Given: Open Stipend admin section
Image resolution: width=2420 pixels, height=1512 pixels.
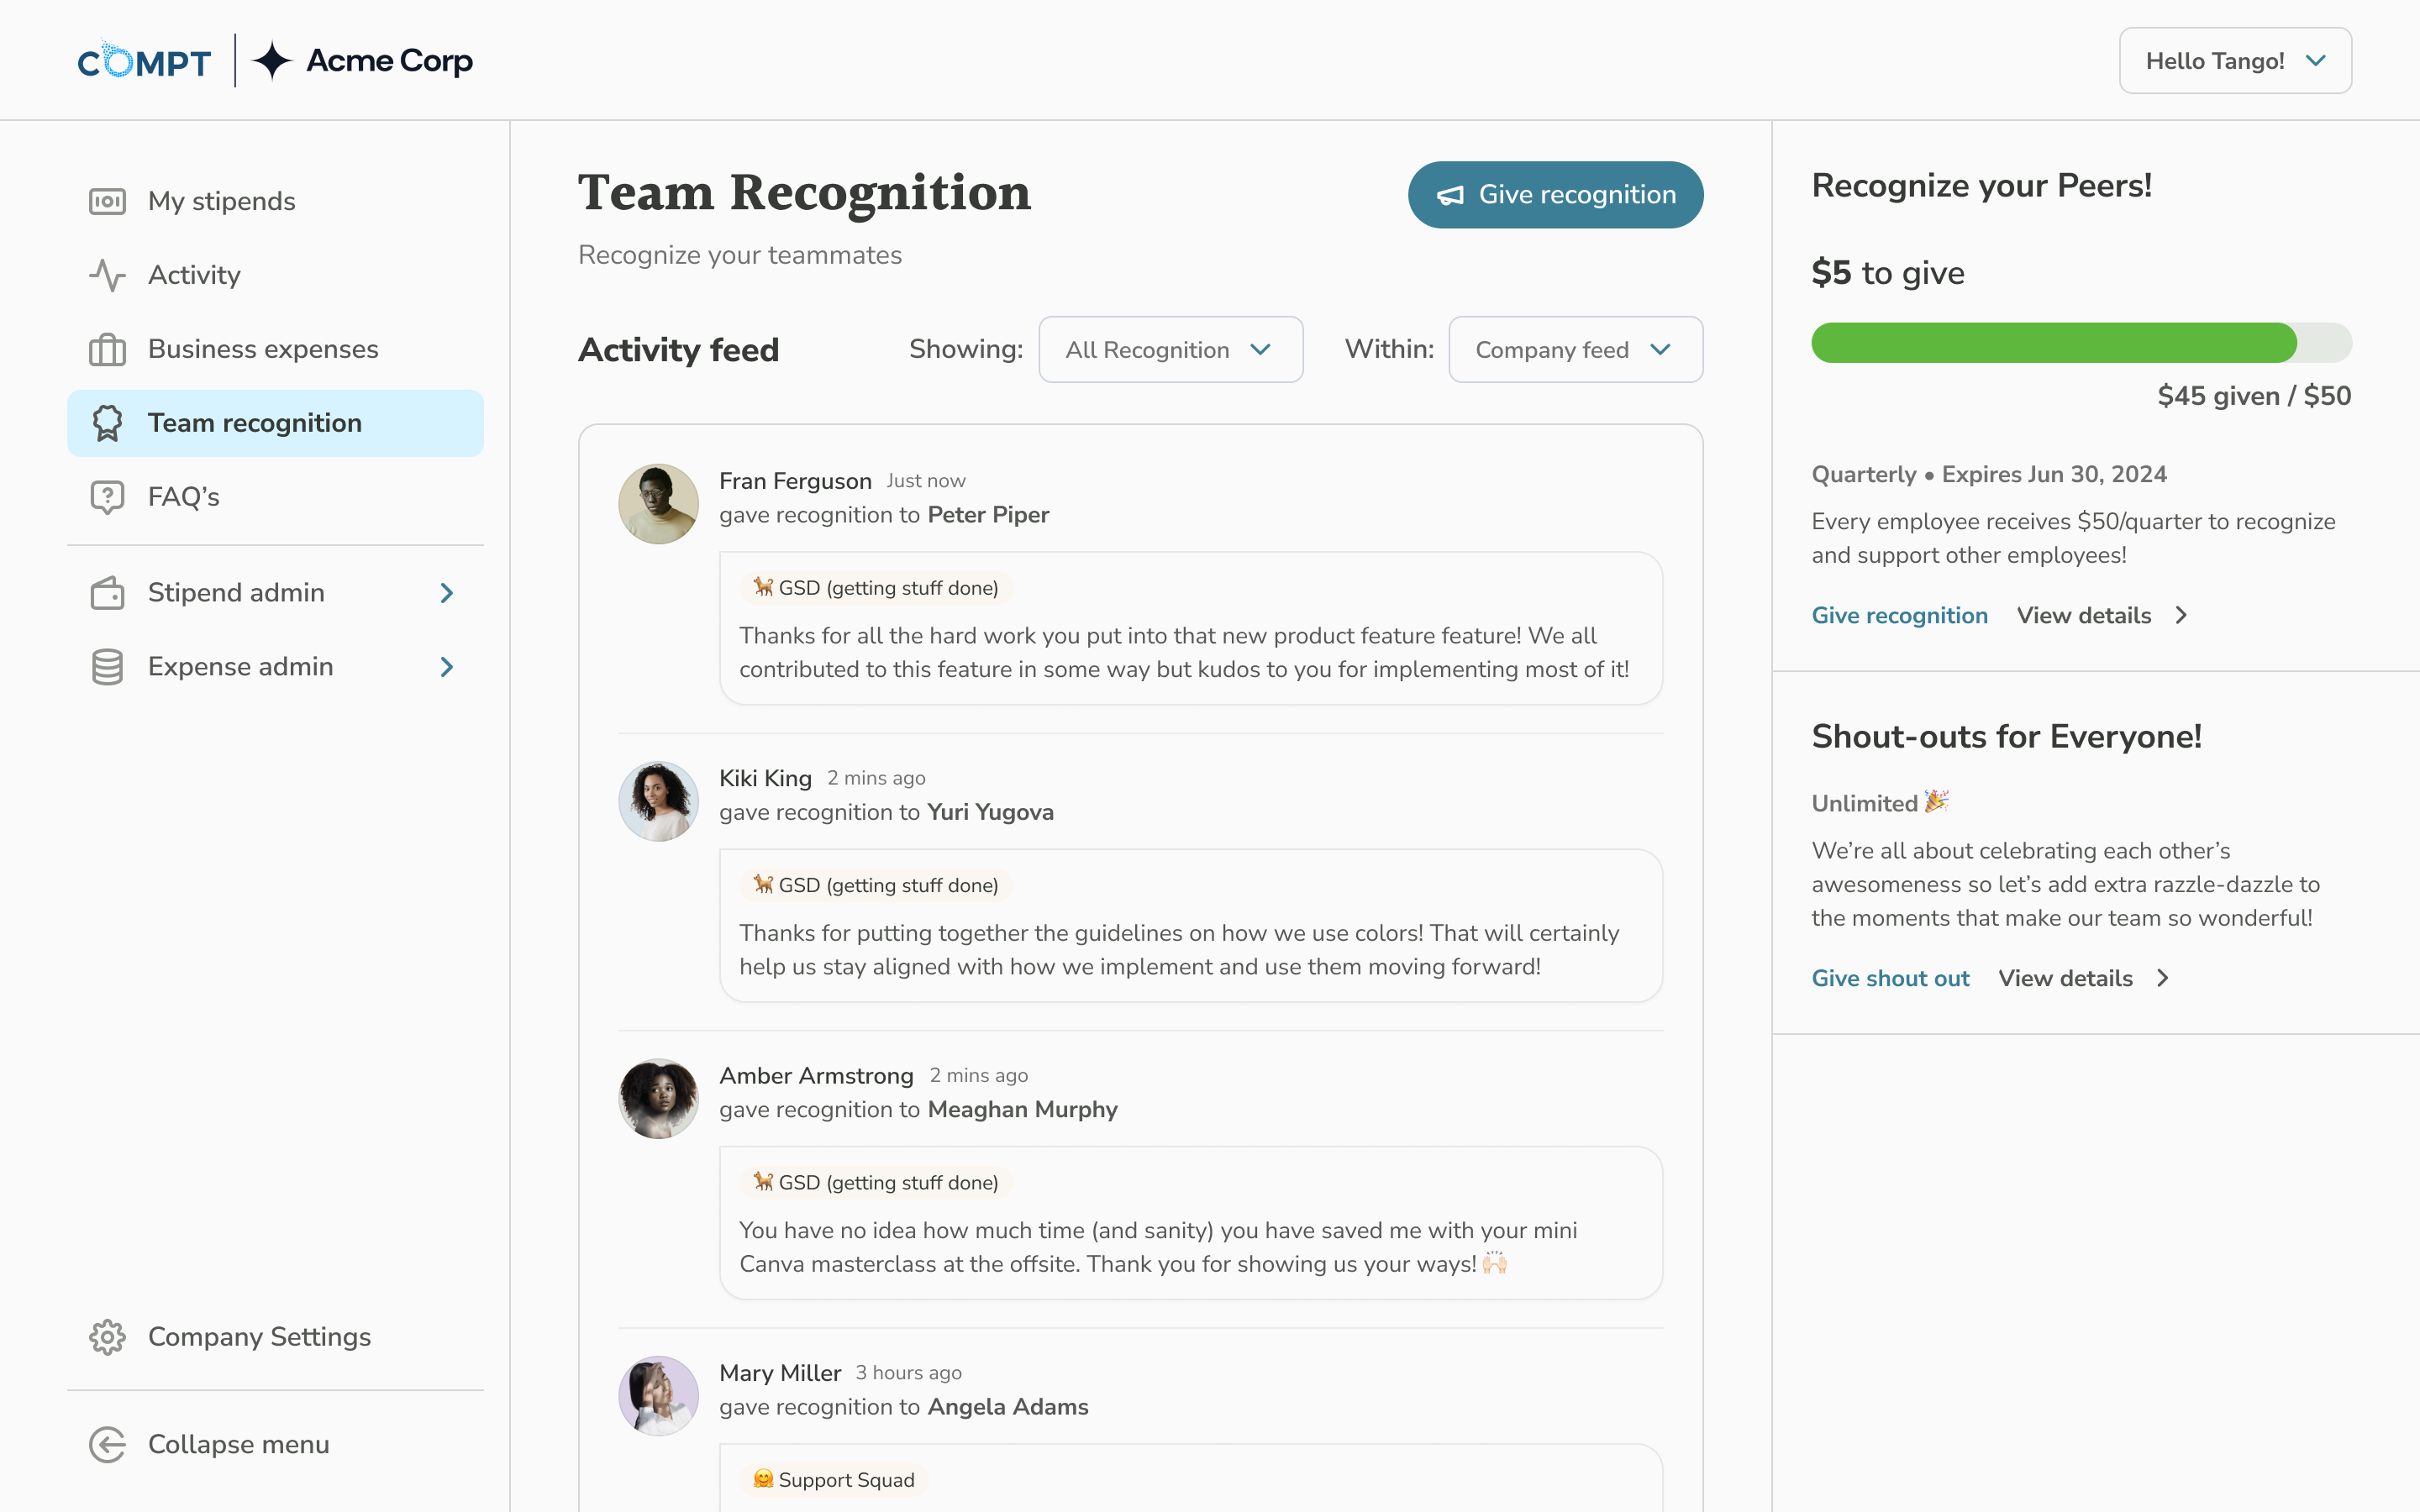Looking at the screenshot, I should tap(275, 593).
